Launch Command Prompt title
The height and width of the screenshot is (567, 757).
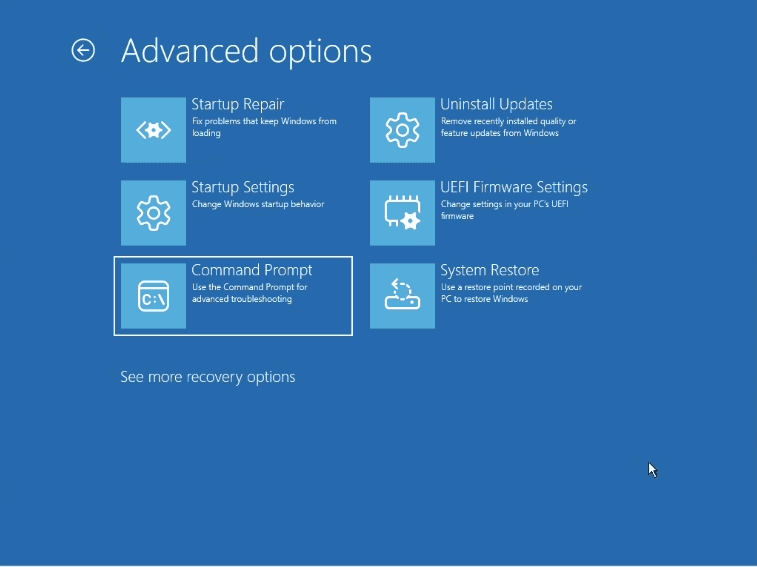tap(252, 270)
